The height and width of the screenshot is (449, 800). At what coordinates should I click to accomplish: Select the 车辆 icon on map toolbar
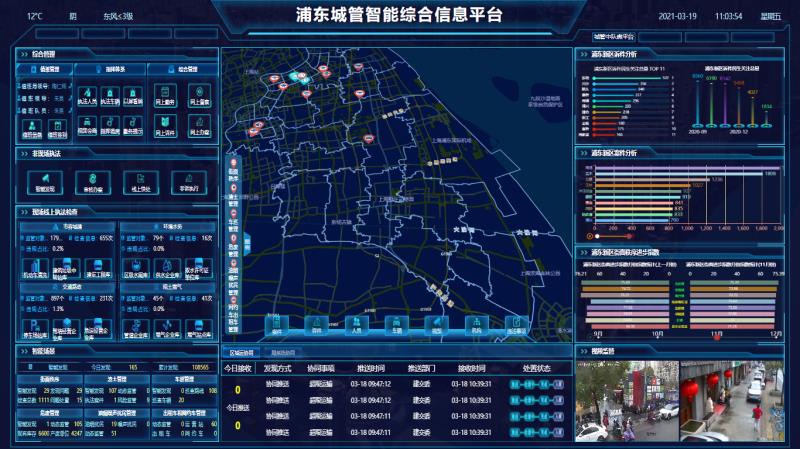point(395,324)
